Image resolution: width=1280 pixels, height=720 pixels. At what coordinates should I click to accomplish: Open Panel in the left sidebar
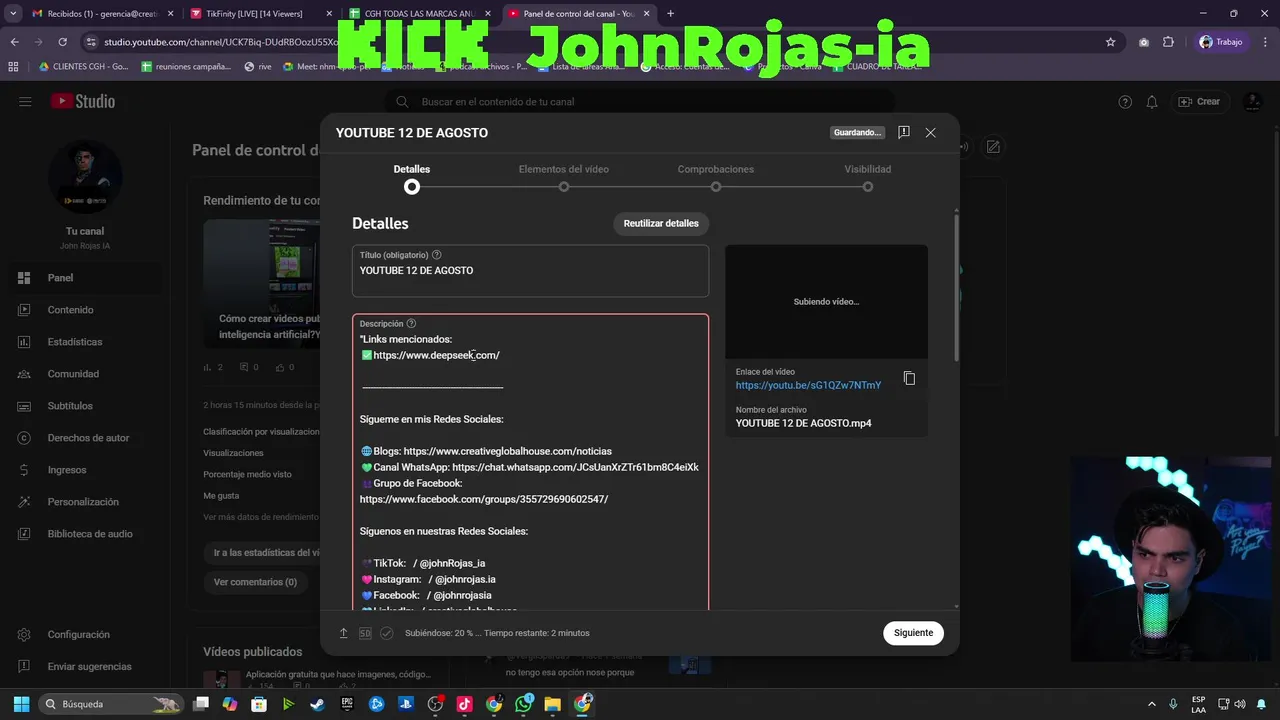(85, 278)
